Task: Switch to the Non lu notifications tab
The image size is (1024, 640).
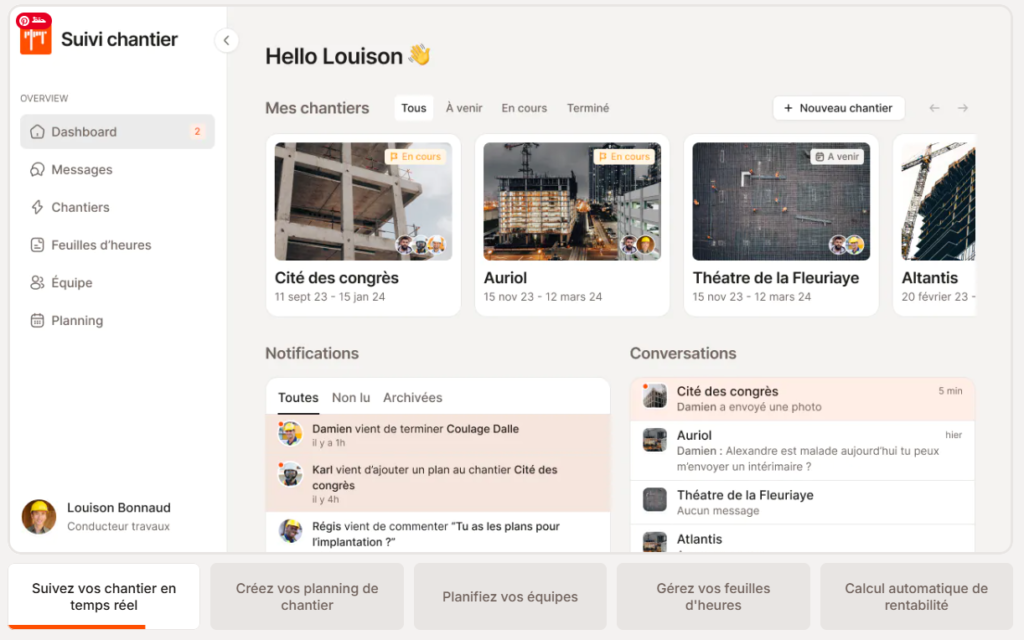Action: [x=351, y=398]
